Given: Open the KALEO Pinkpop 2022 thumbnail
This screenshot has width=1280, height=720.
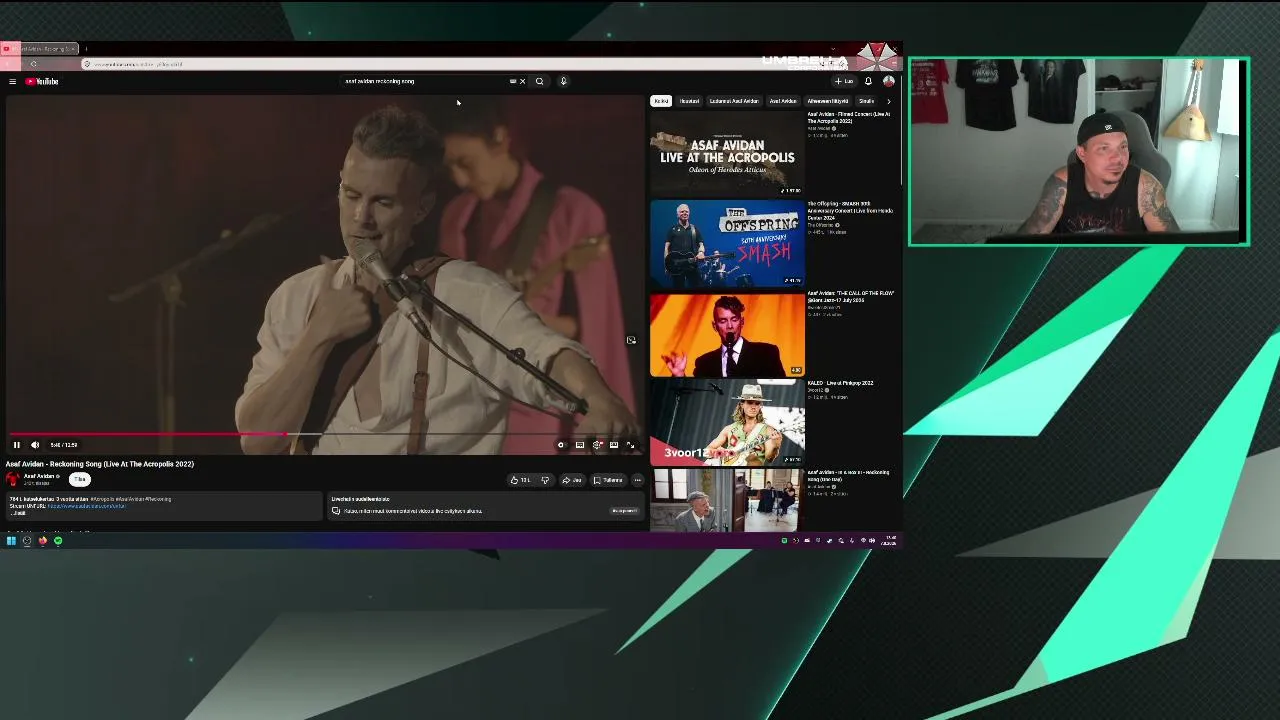Looking at the screenshot, I should [727, 423].
